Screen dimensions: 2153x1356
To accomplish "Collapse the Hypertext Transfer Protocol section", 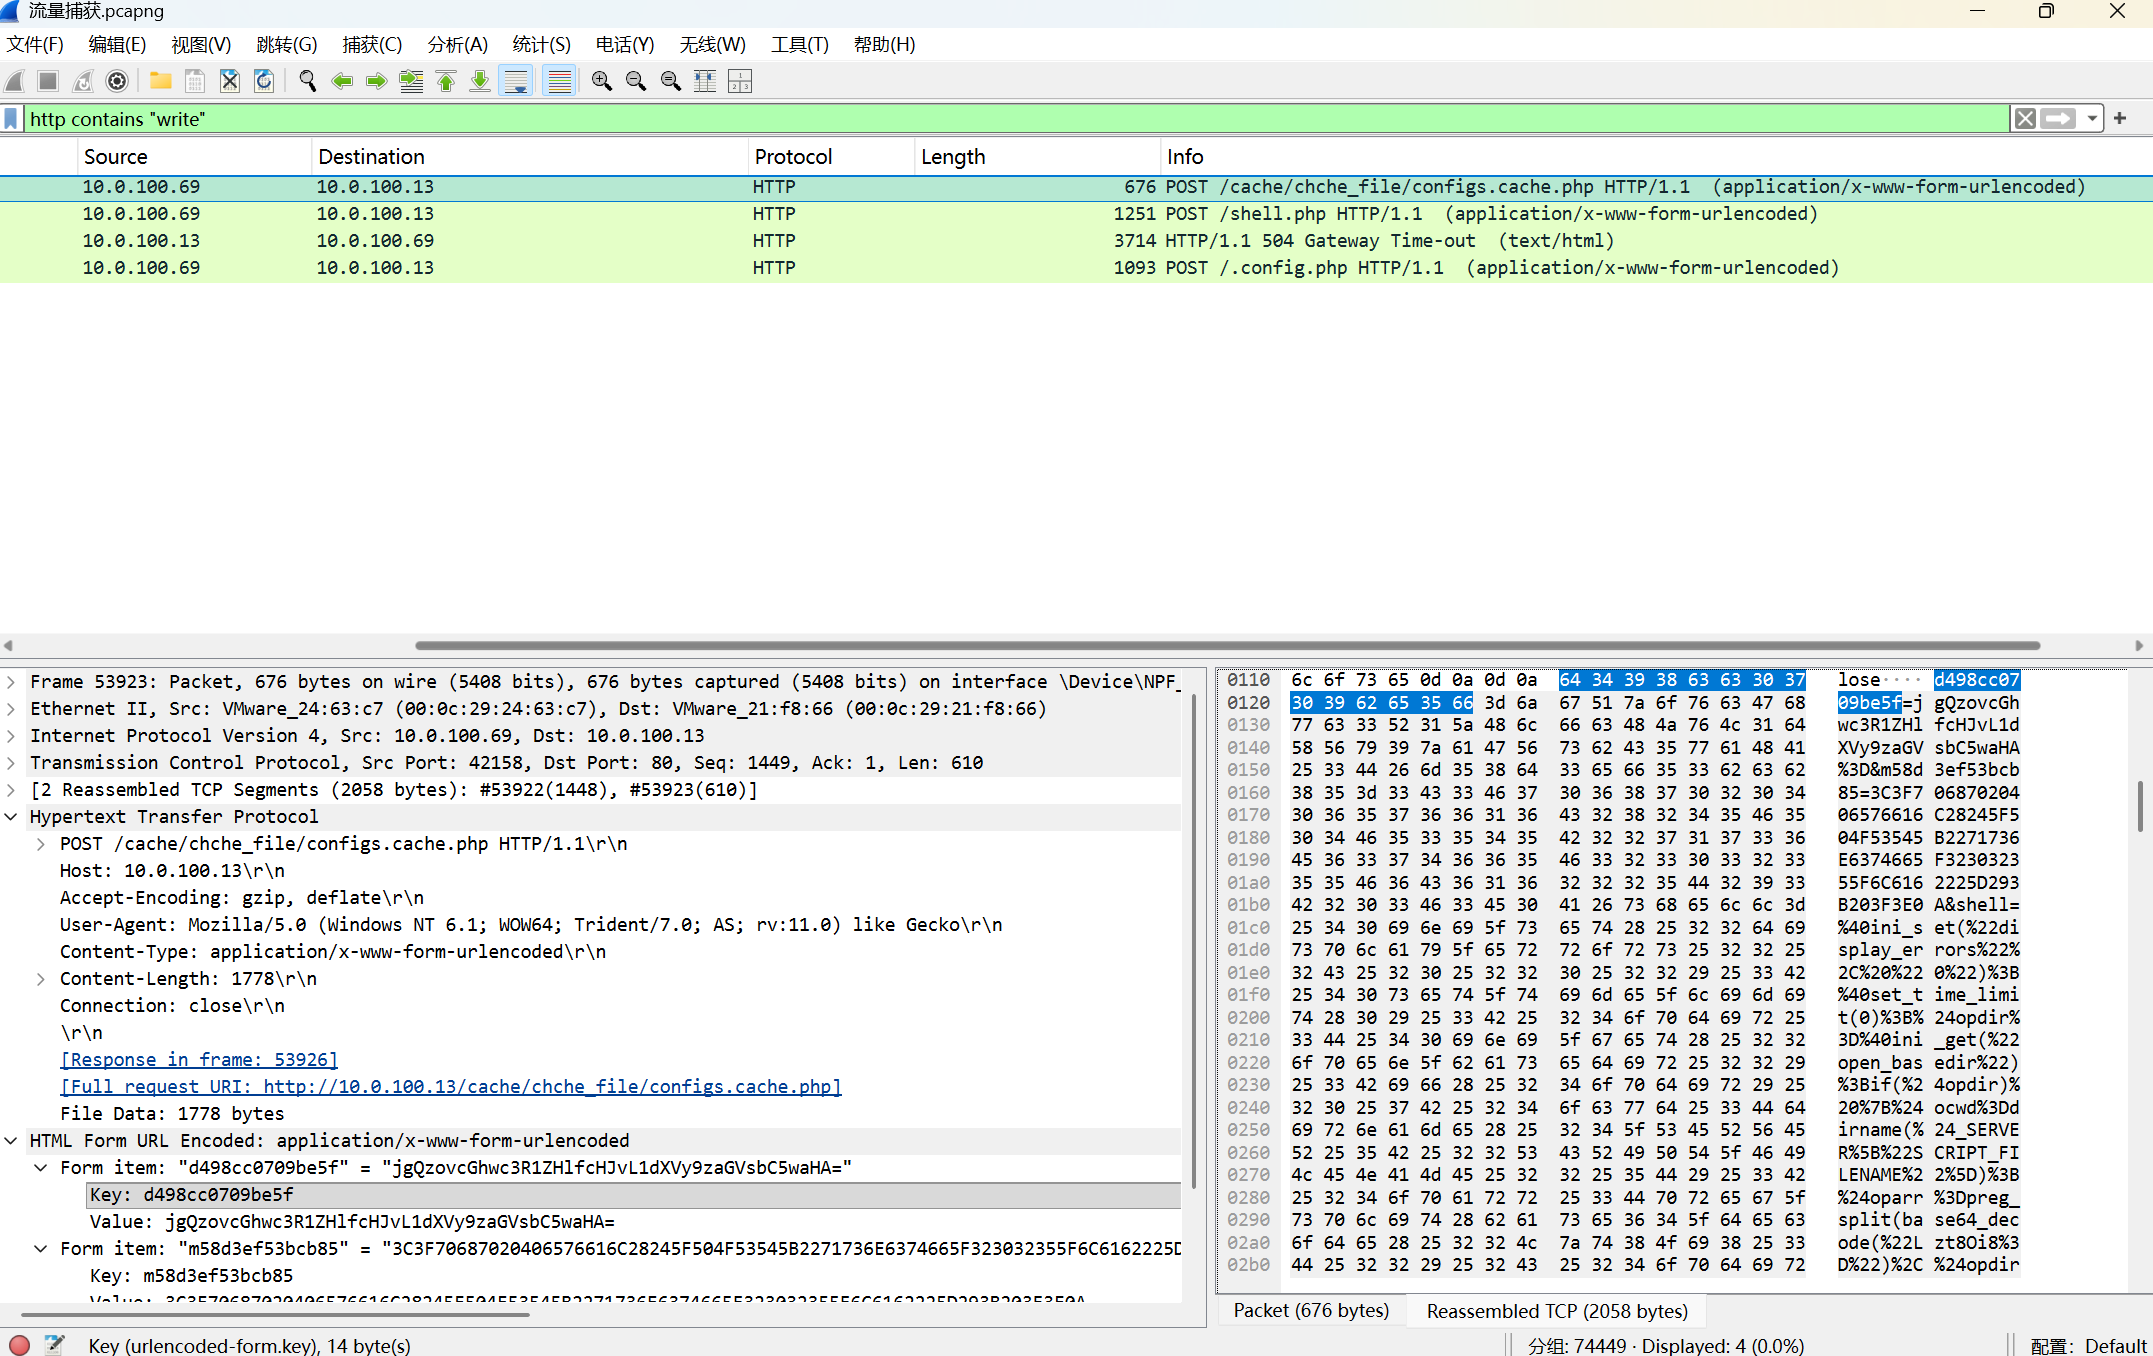I will 11,817.
